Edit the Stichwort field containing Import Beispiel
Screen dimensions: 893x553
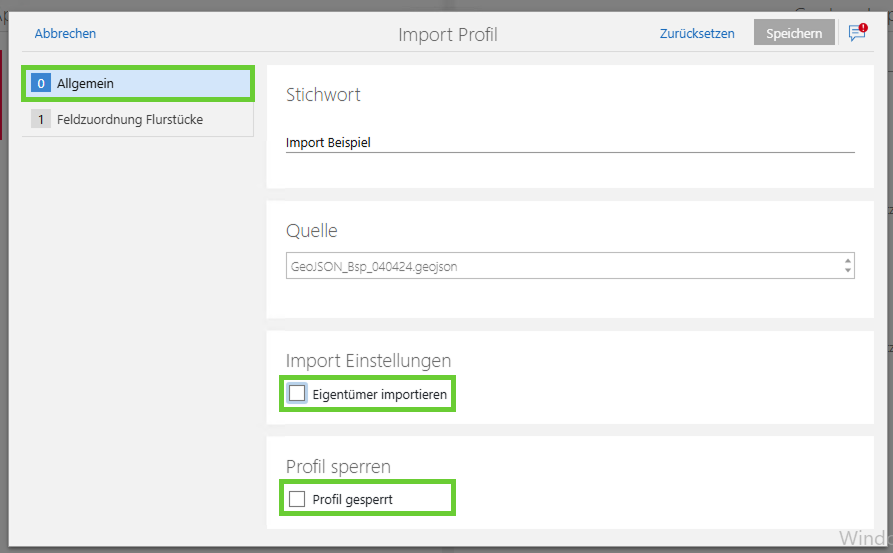tap(570, 142)
